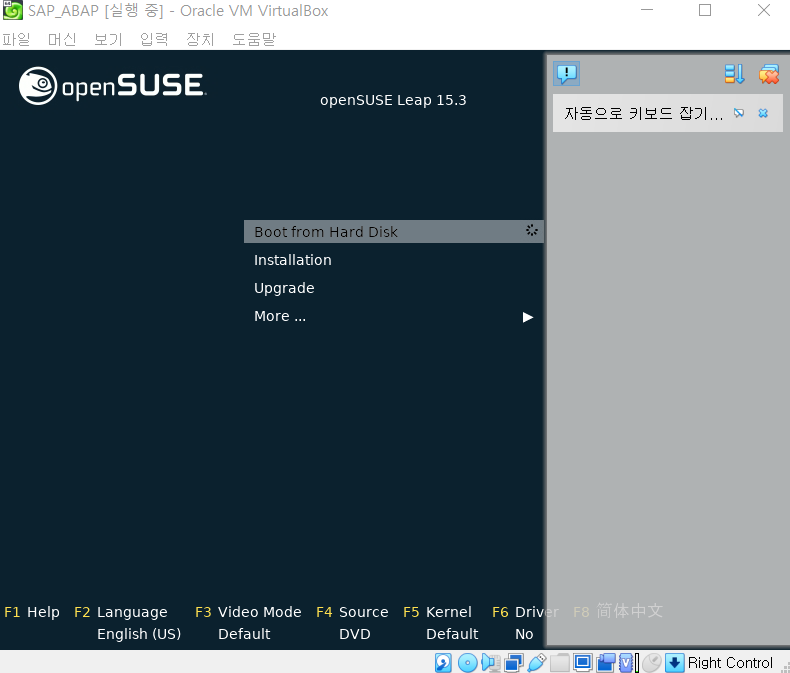Click the don't-show-again icon on keyboard notification

tap(739, 113)
